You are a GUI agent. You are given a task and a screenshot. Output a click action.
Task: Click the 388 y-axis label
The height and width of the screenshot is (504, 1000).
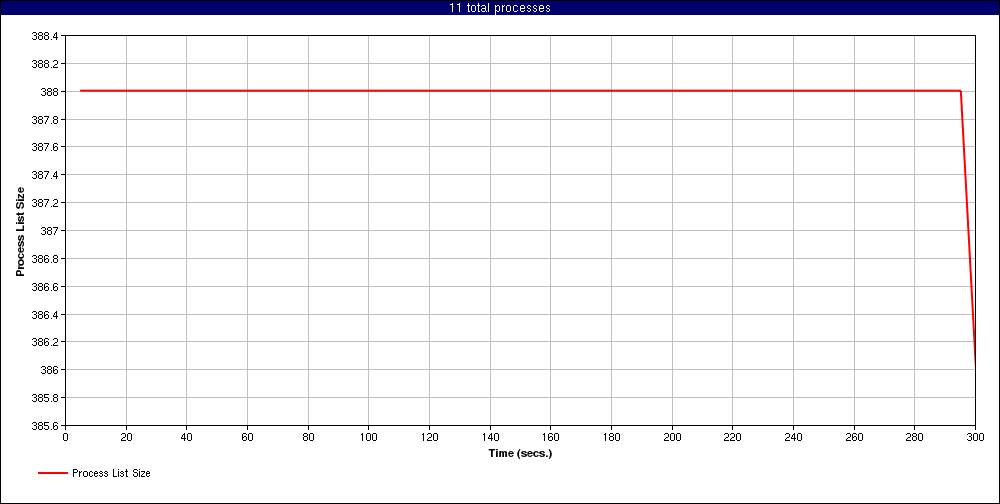49,92
